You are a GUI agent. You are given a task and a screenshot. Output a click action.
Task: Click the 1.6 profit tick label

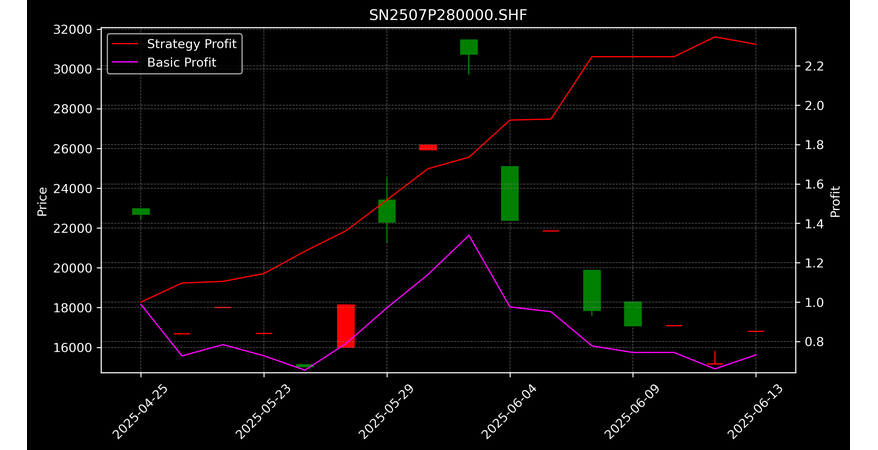pyautogui.click(x=814, y=185)
